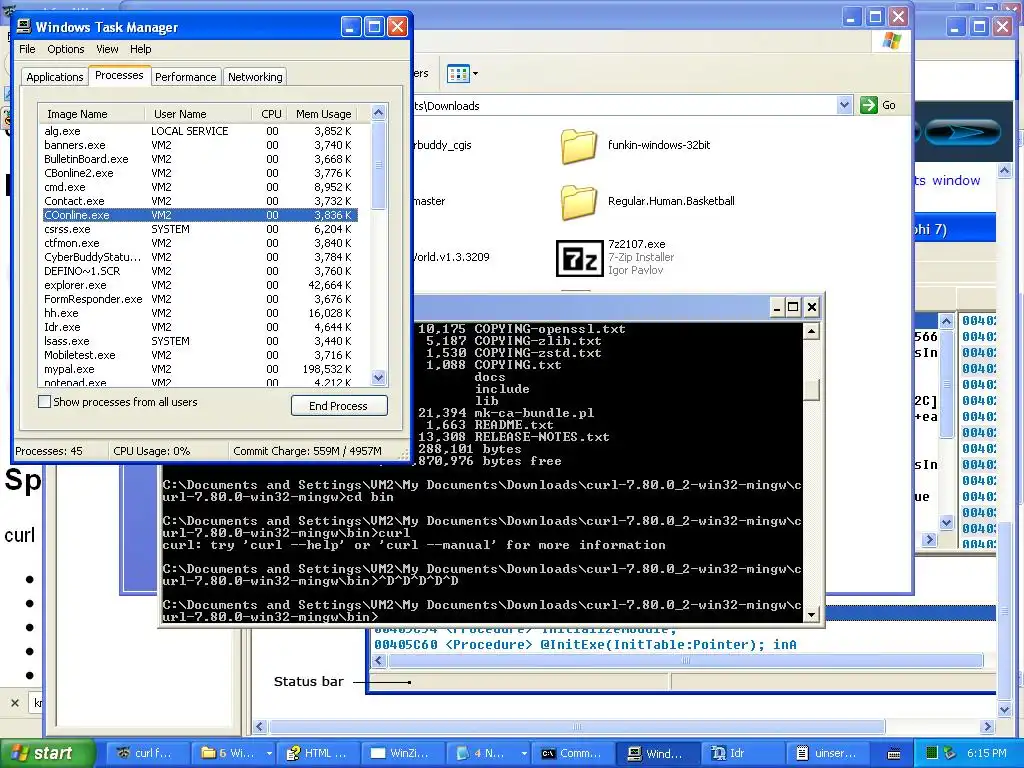Switch to HTML Help taskbar item
The image size is (1024, 768).
318,753
